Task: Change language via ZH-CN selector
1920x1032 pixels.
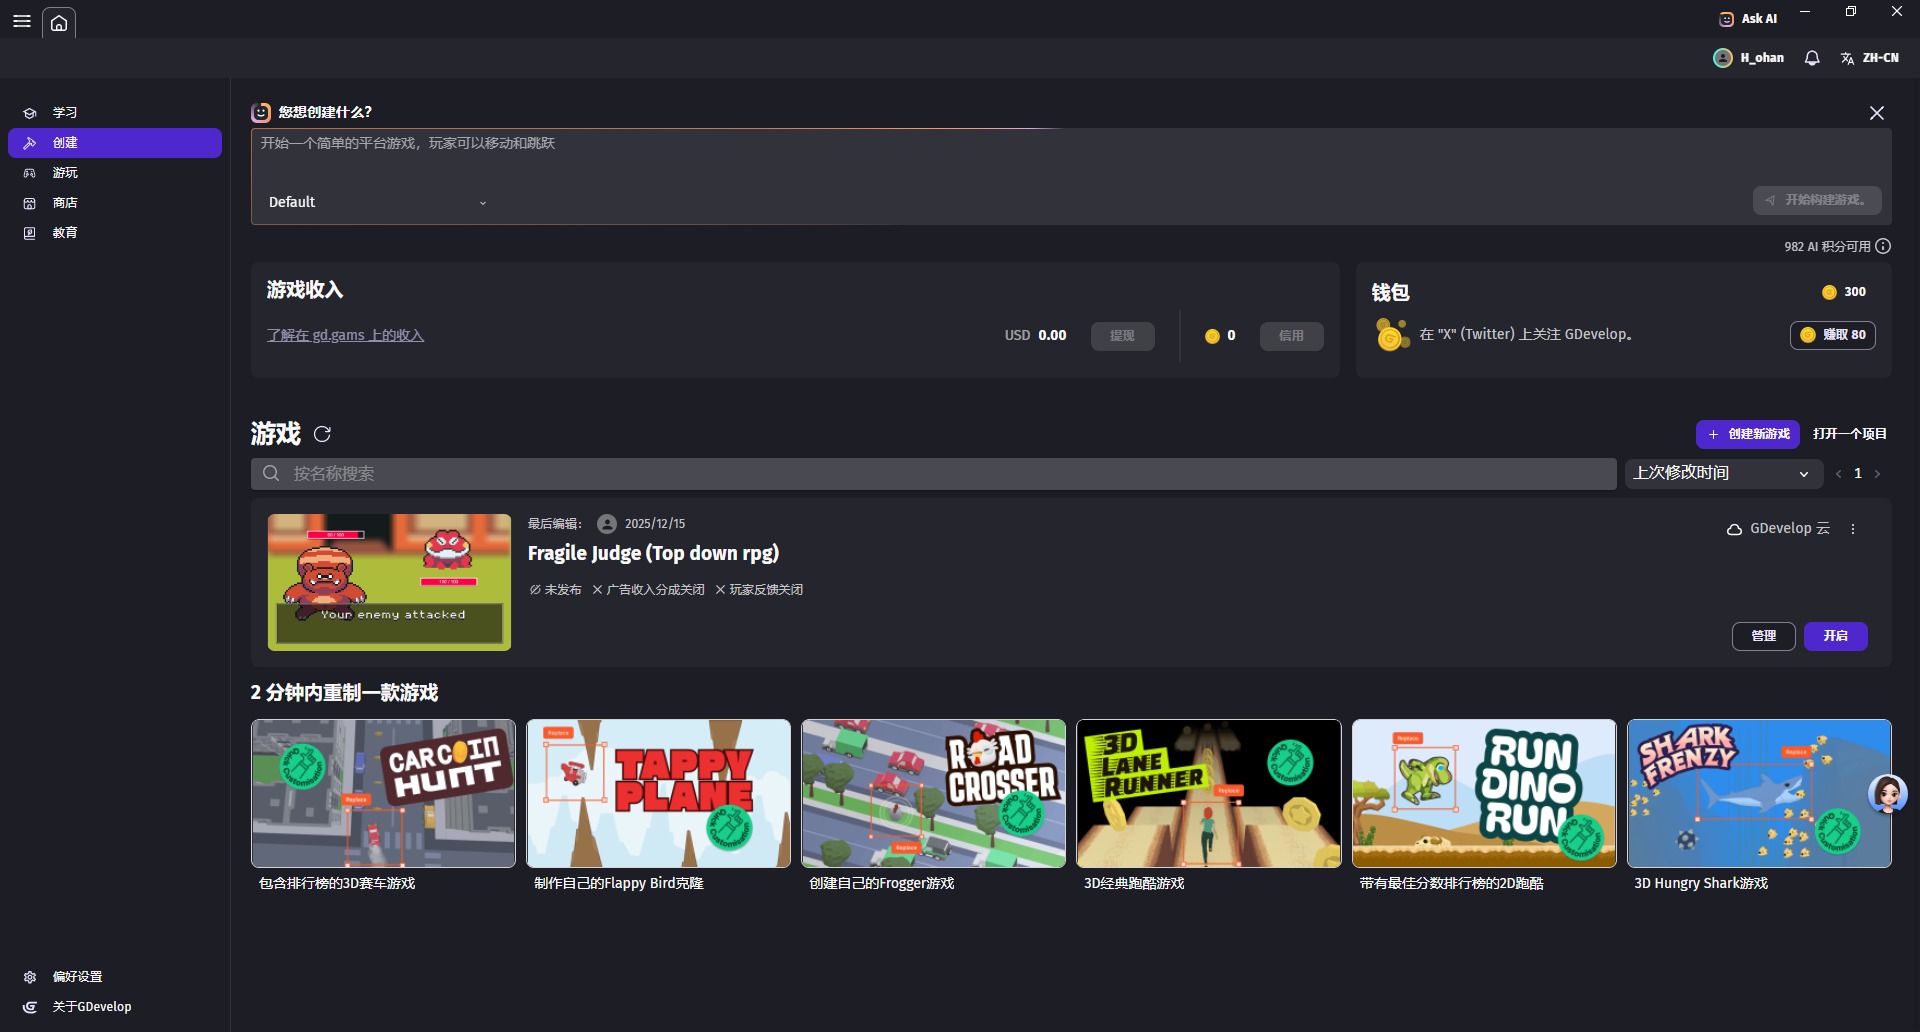Action: click(1869, 58)
